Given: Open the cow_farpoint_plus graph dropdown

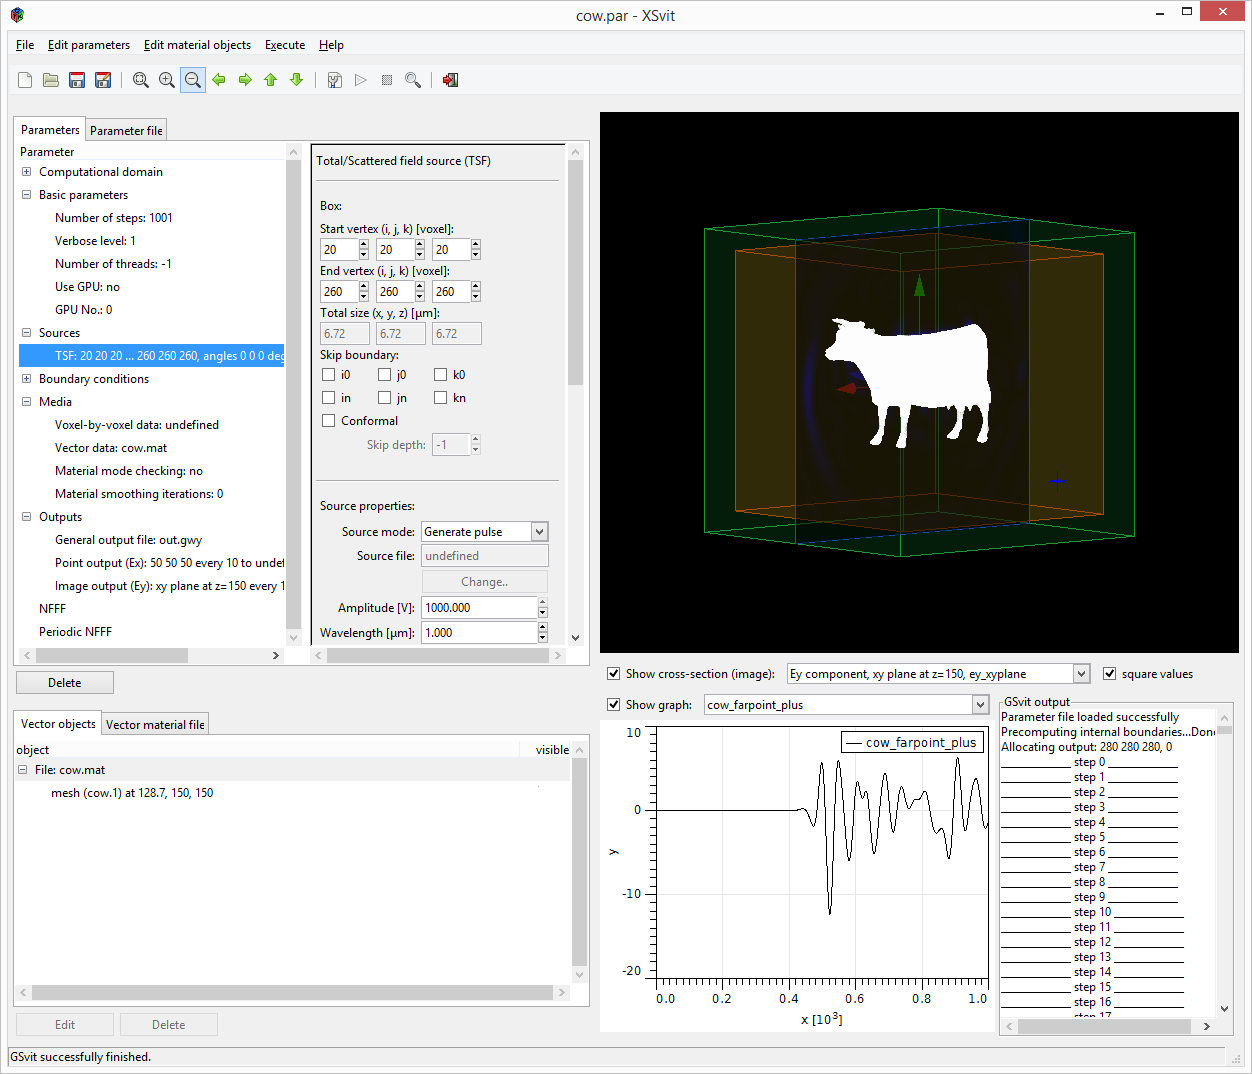Looking at the screenshot, I should 980,705.
